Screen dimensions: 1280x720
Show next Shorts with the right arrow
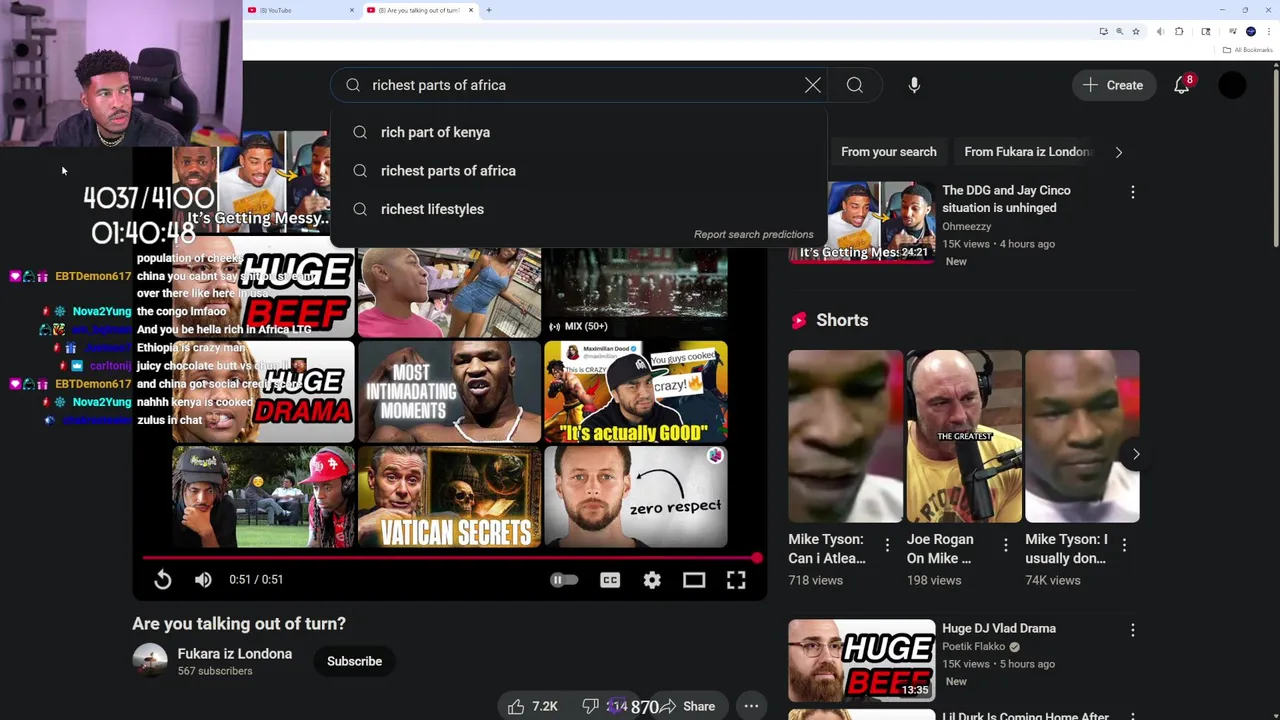point(1135,454)
